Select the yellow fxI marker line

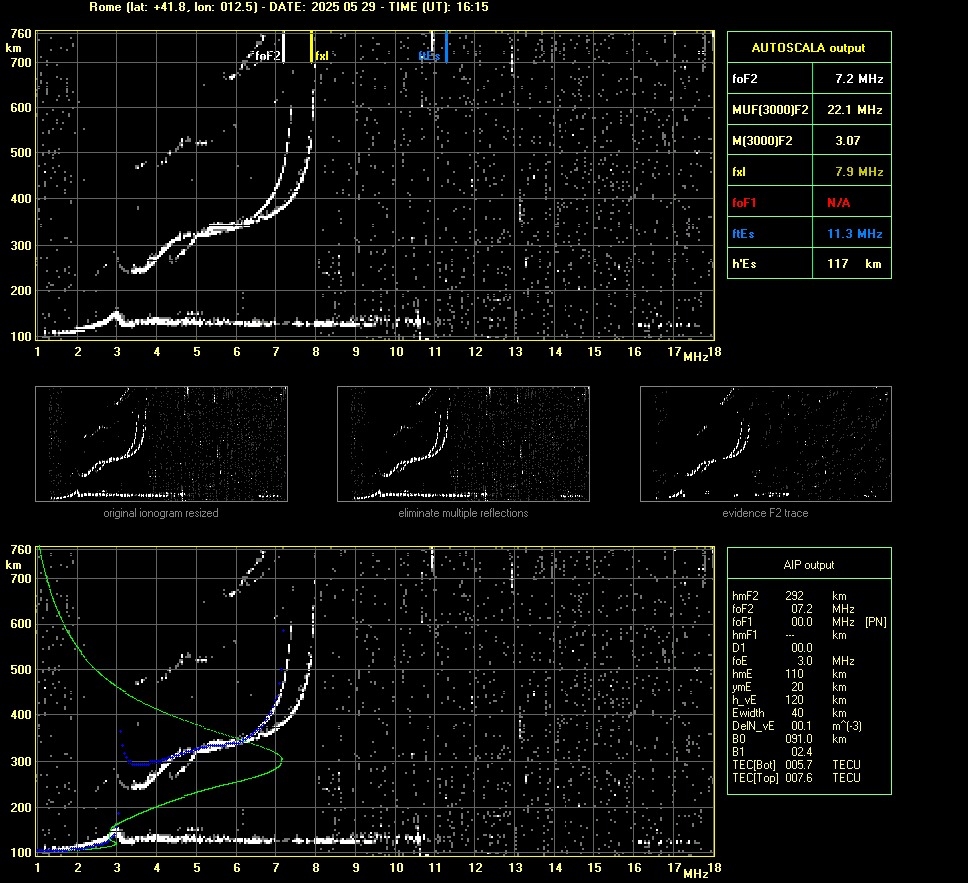pos(311,47)
